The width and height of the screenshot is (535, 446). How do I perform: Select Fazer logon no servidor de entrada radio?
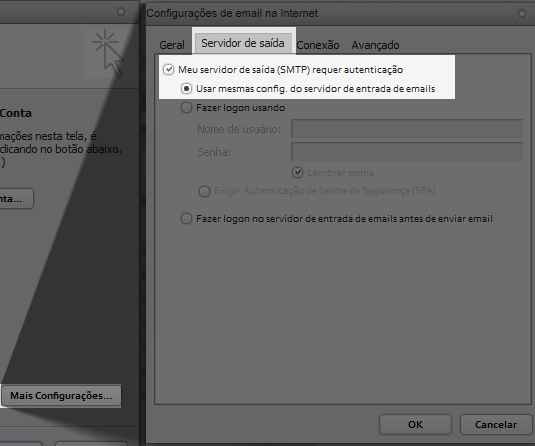186,218
